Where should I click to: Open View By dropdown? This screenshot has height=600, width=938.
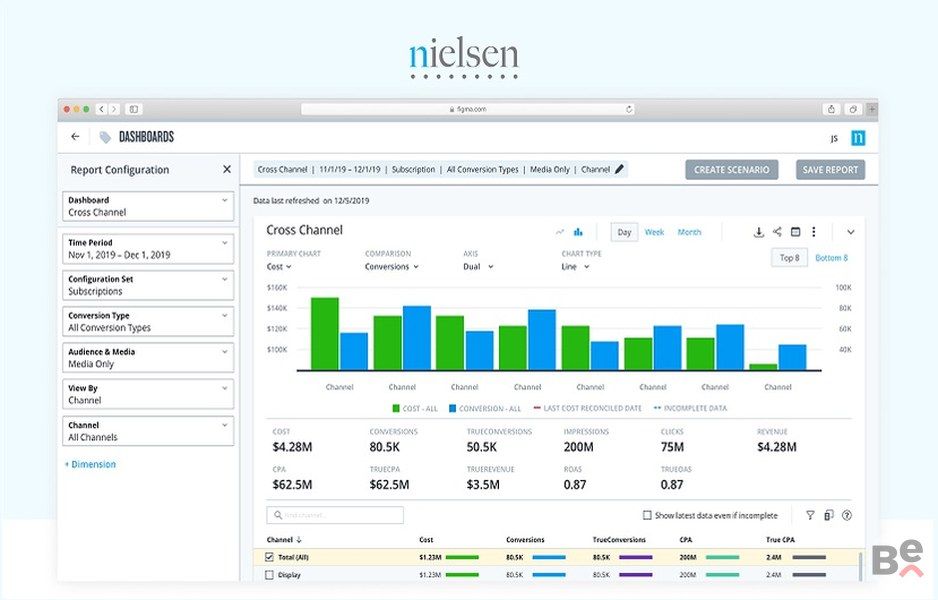(x=148, y=394)
